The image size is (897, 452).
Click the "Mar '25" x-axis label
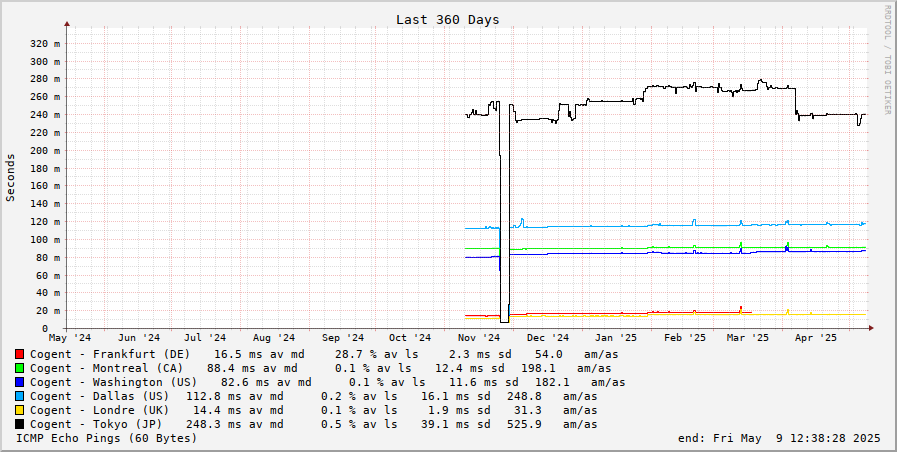click(x=747, y=338)
